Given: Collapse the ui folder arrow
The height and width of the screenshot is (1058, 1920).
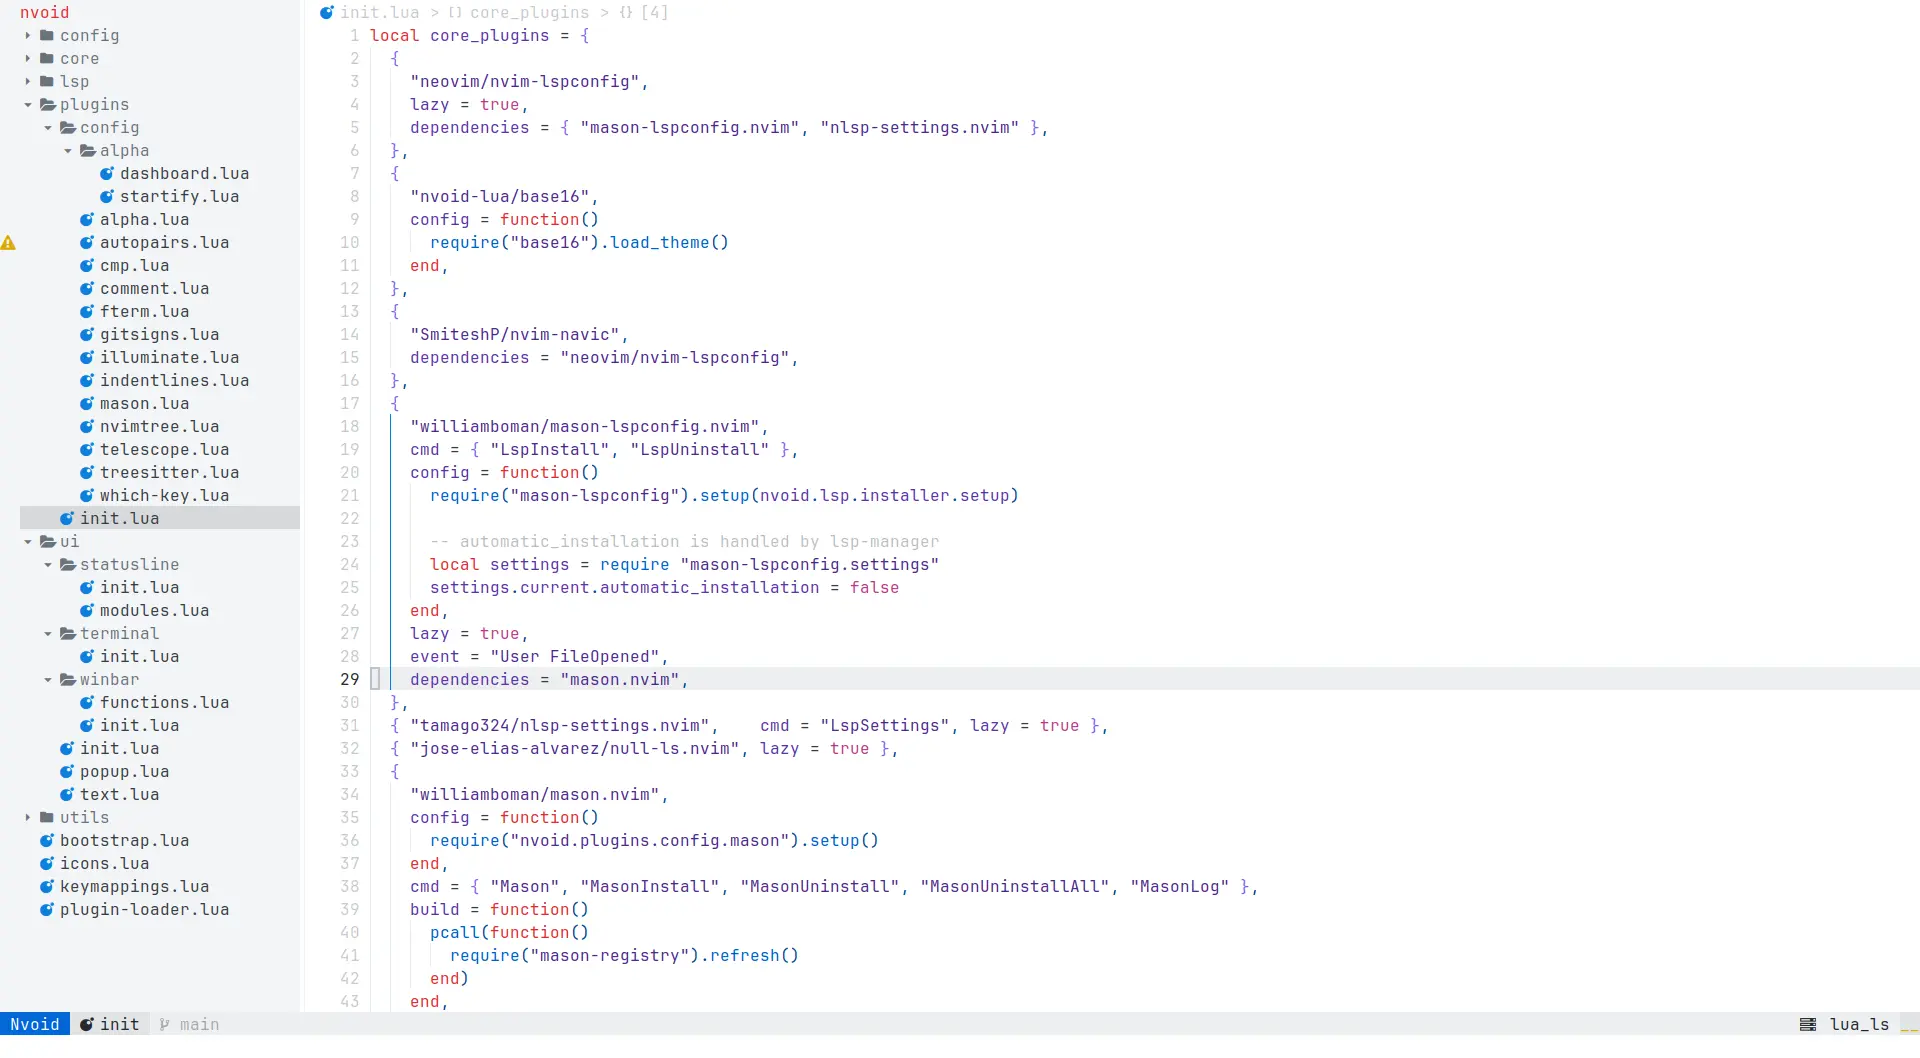Looking at the screenshot, I should click(x=28, y=542).
